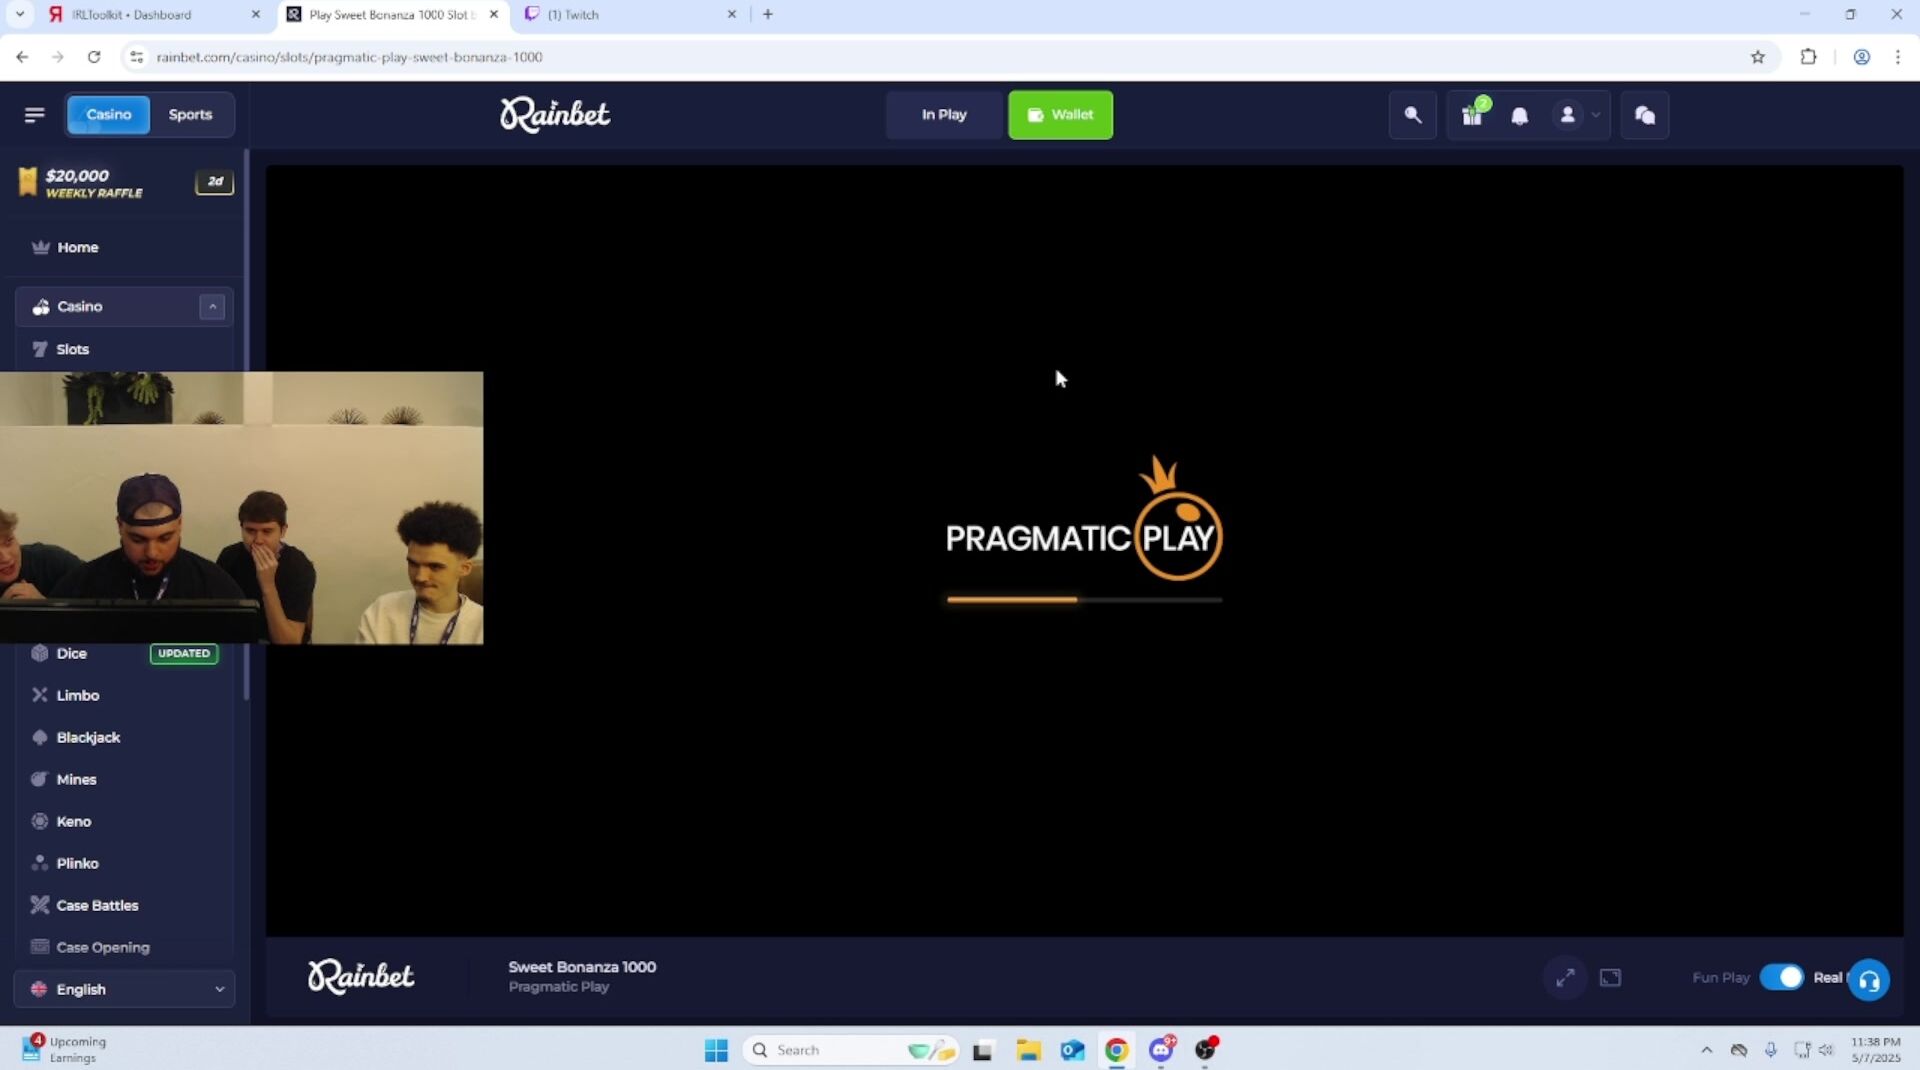Open Discord from the taskbar

coord(1161,1050)
